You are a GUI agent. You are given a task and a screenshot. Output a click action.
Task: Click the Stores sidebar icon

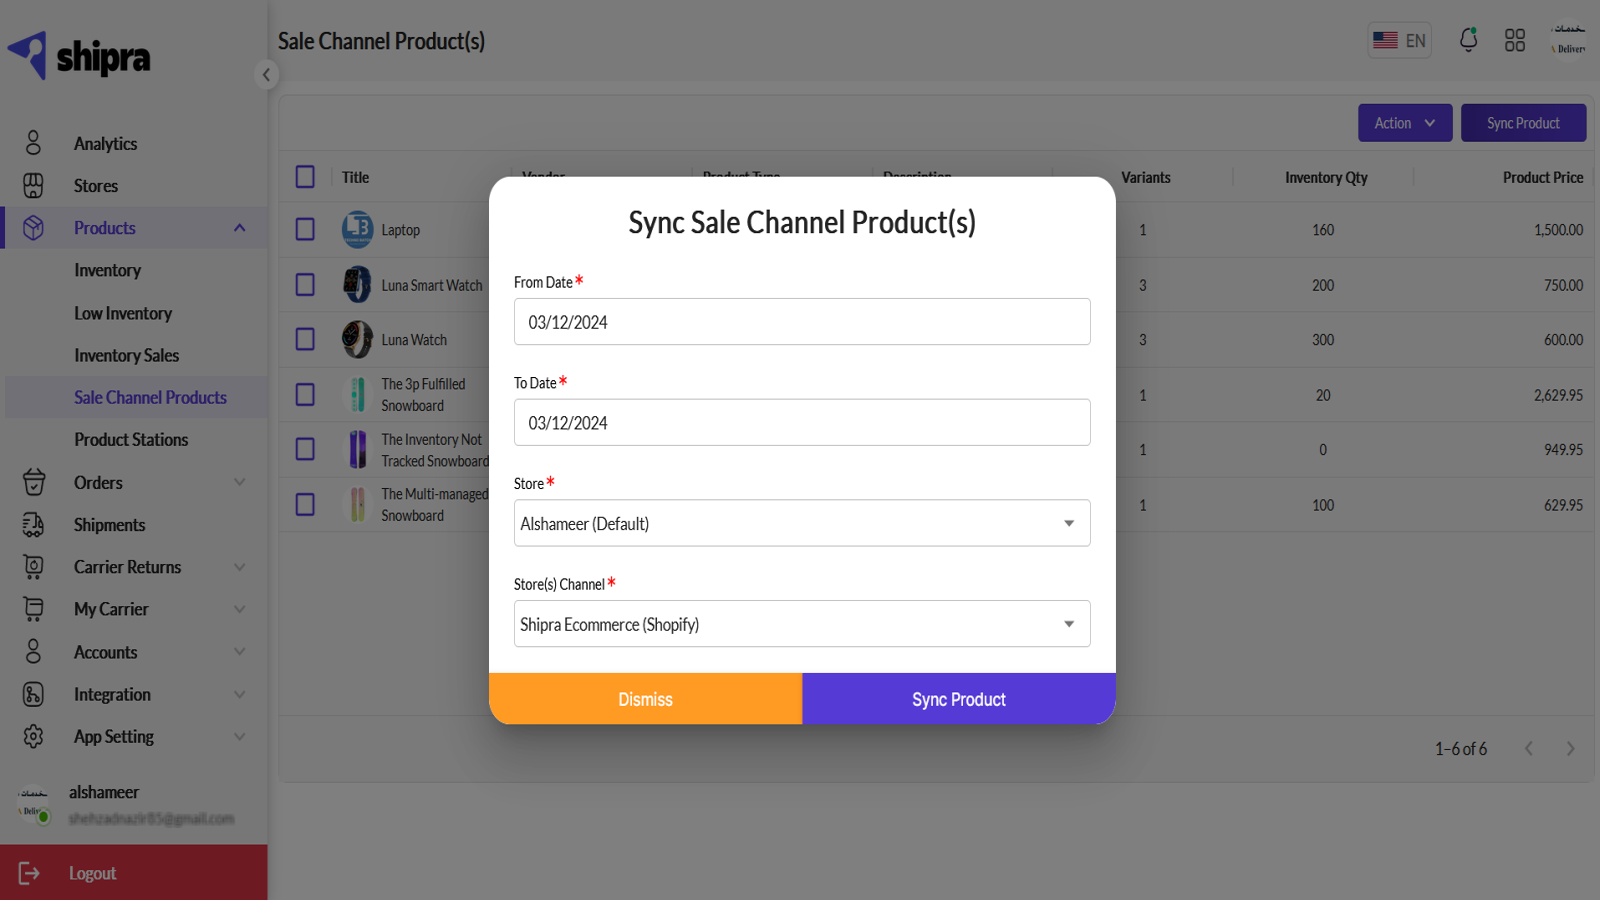(33, 185)
